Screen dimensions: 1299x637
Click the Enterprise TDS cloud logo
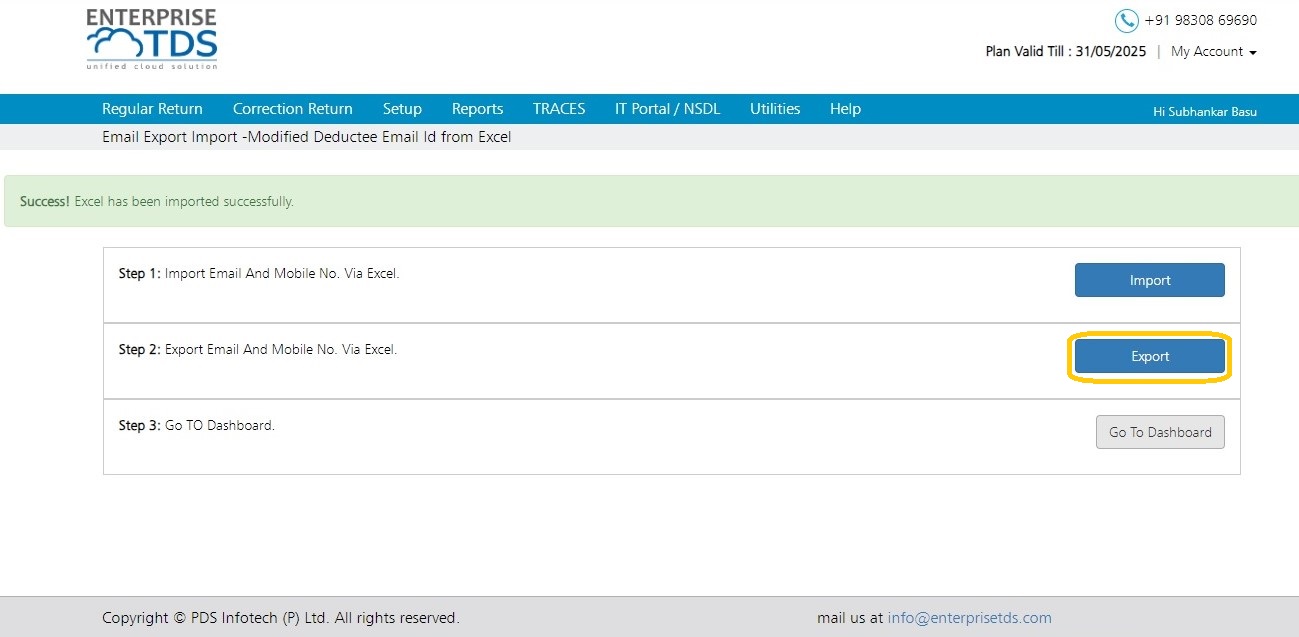click(x=152, y=39)
